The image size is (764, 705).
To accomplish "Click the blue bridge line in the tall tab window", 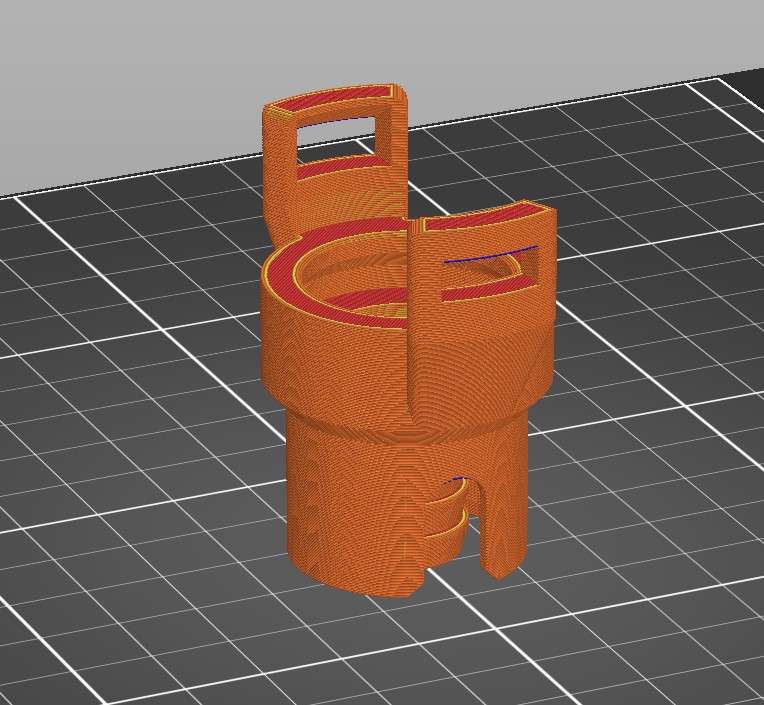I will 336,121.
